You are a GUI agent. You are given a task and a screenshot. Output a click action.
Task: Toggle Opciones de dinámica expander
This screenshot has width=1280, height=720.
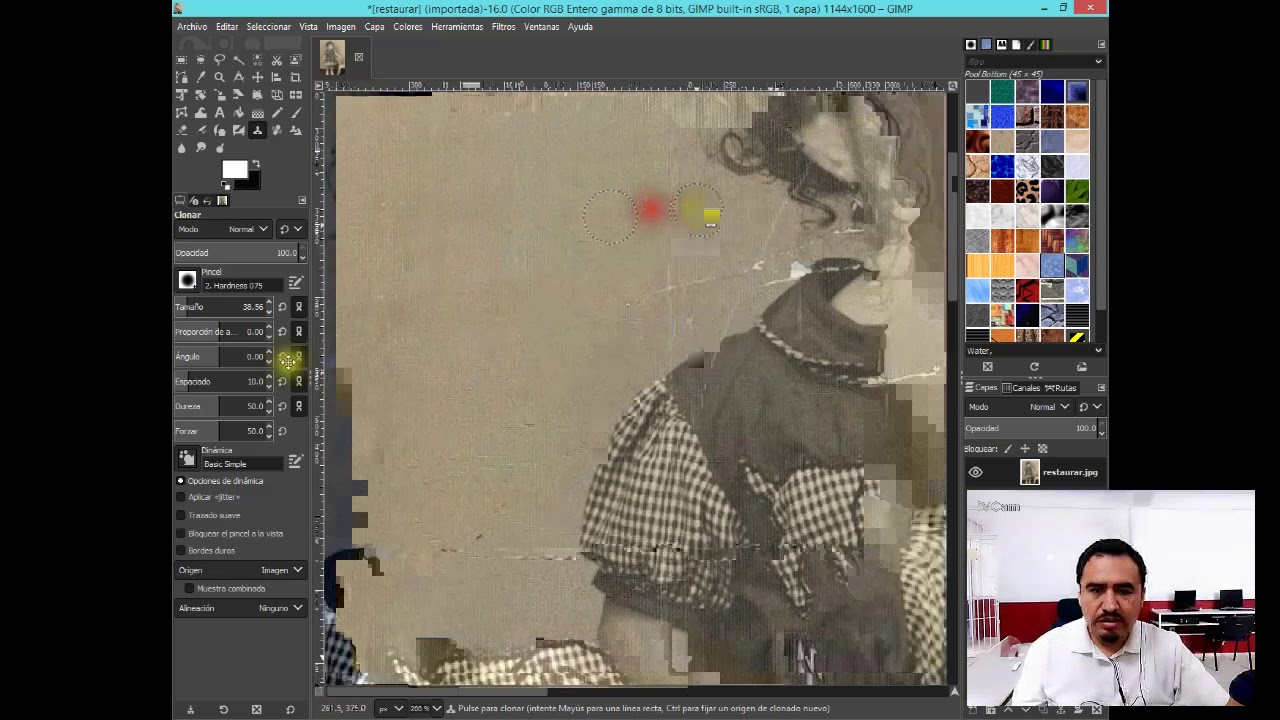point(181,481)
